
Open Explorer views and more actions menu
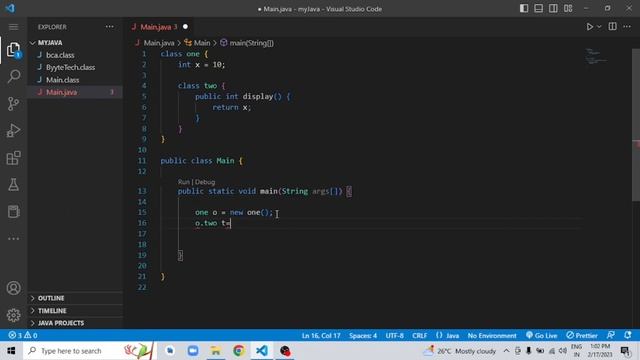pos(110,27)
